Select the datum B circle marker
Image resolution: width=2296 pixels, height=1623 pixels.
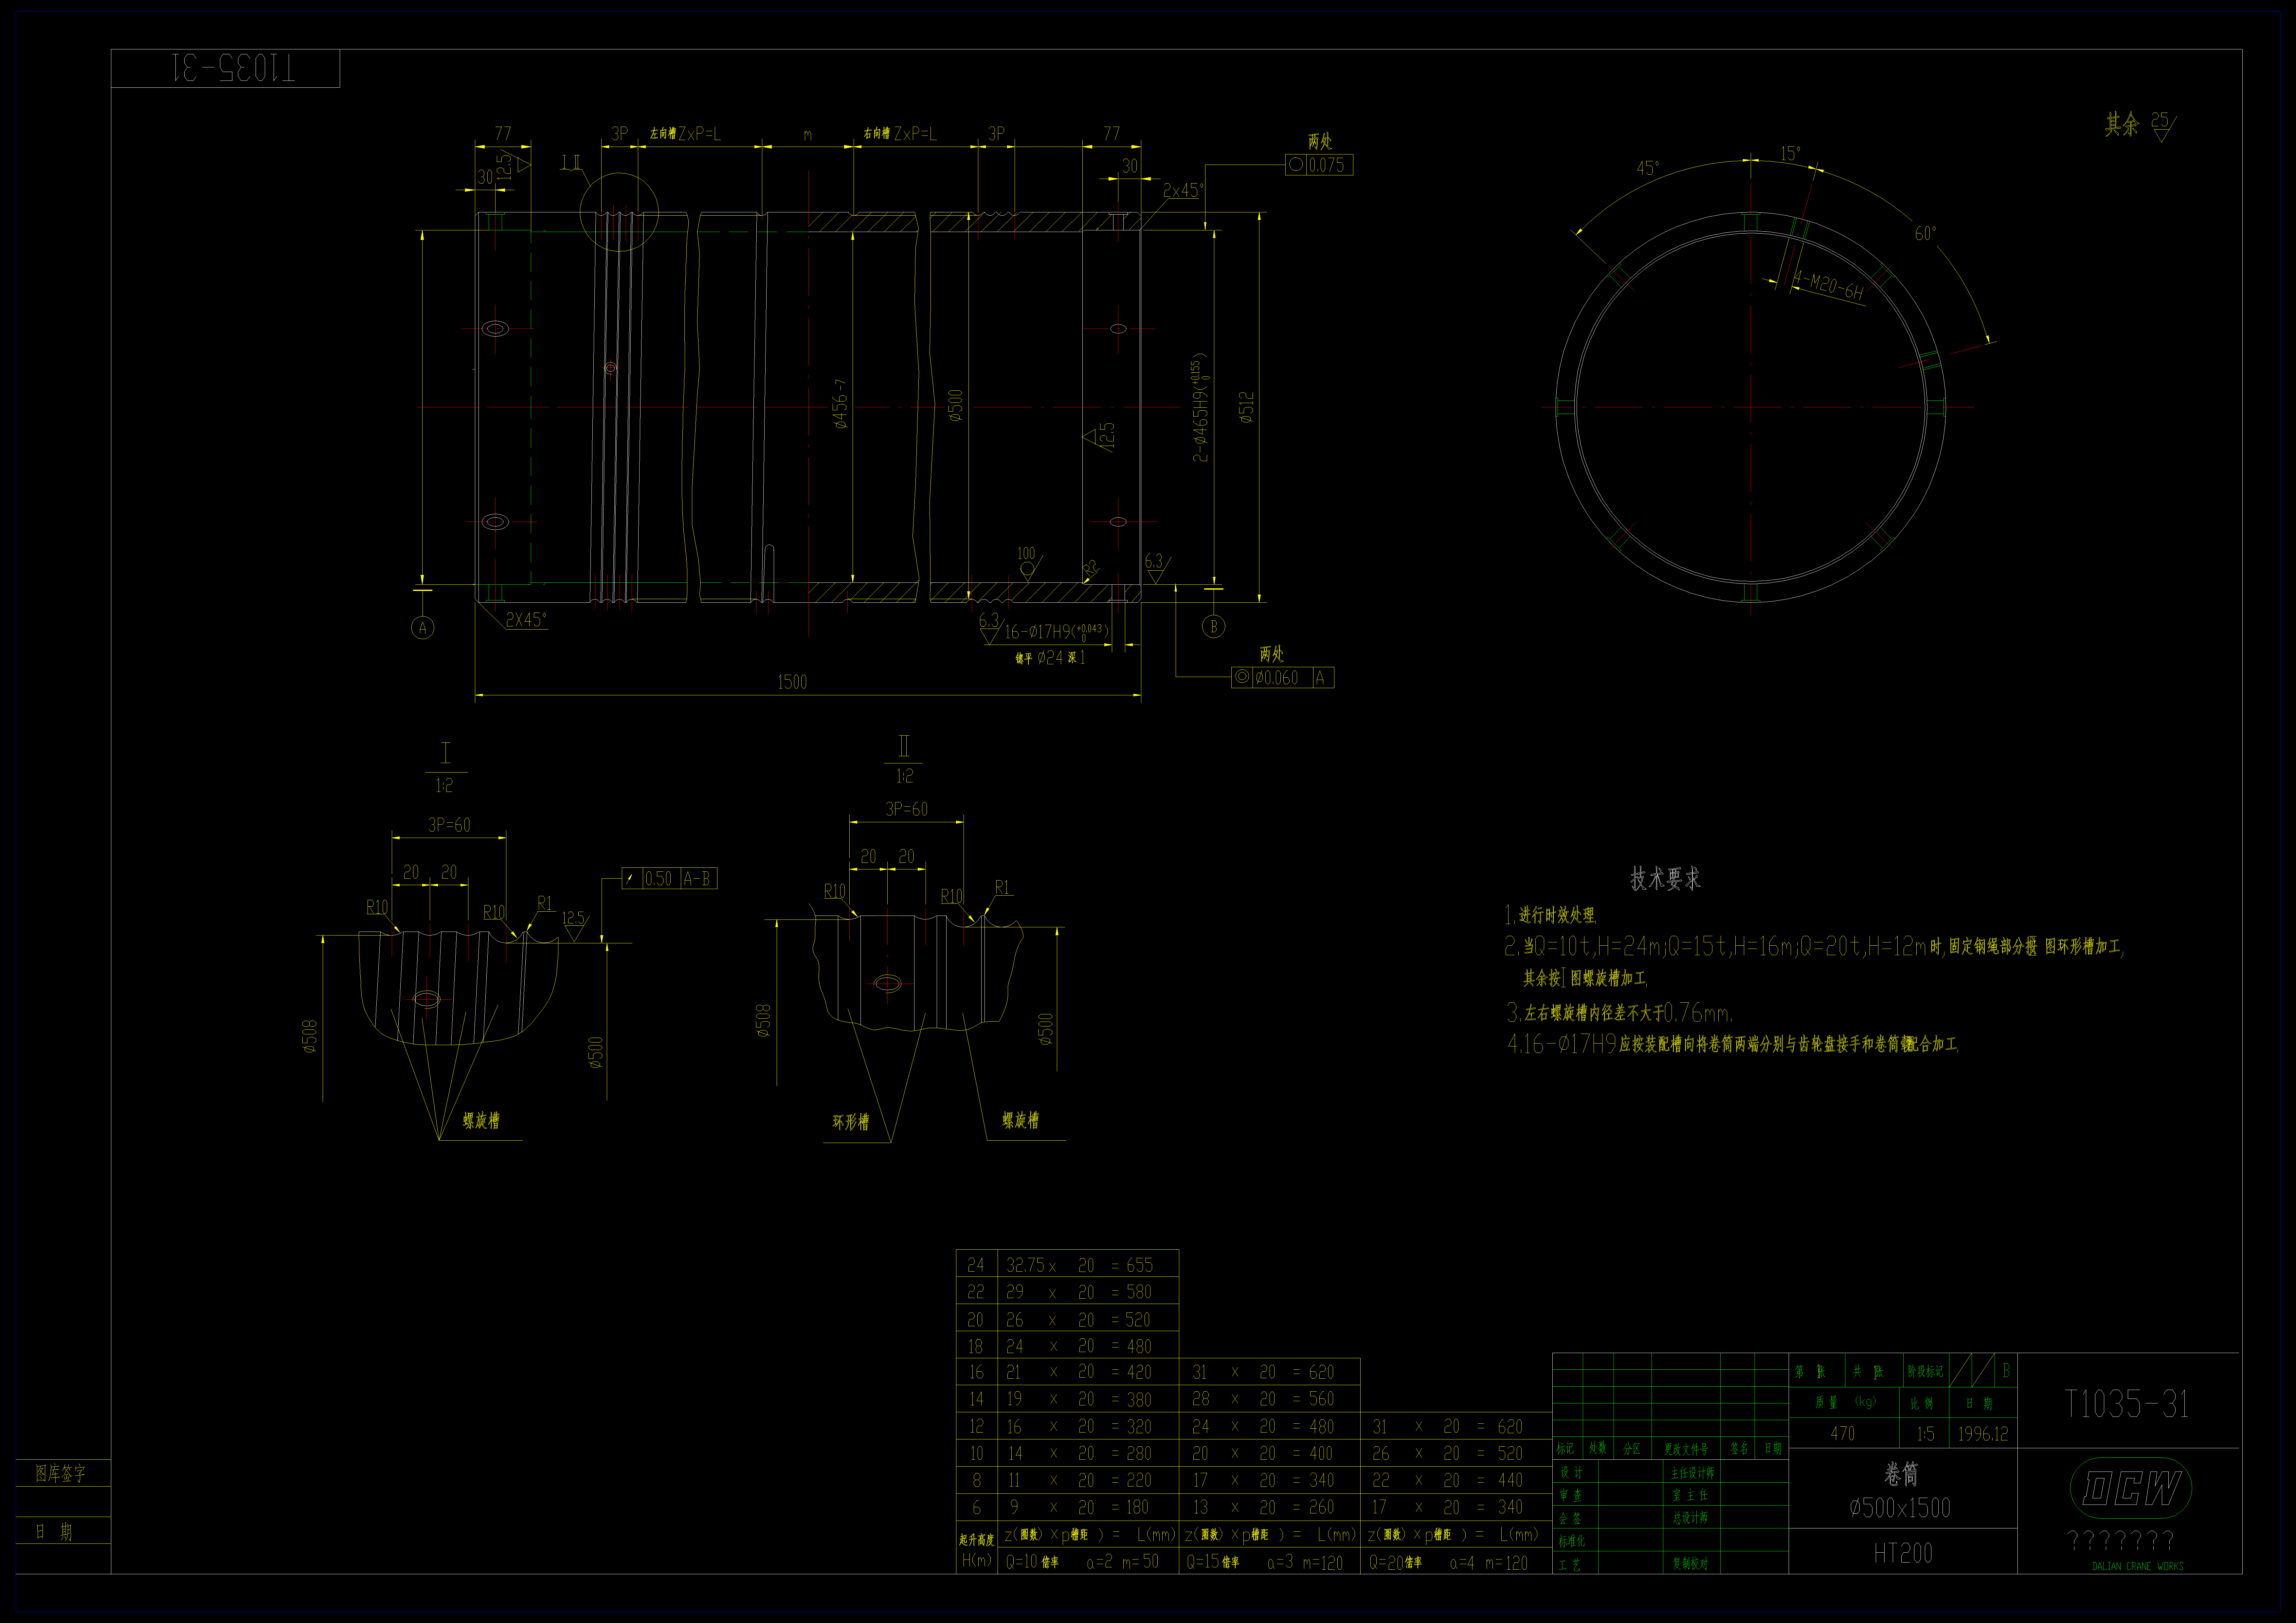(1214, 627)
